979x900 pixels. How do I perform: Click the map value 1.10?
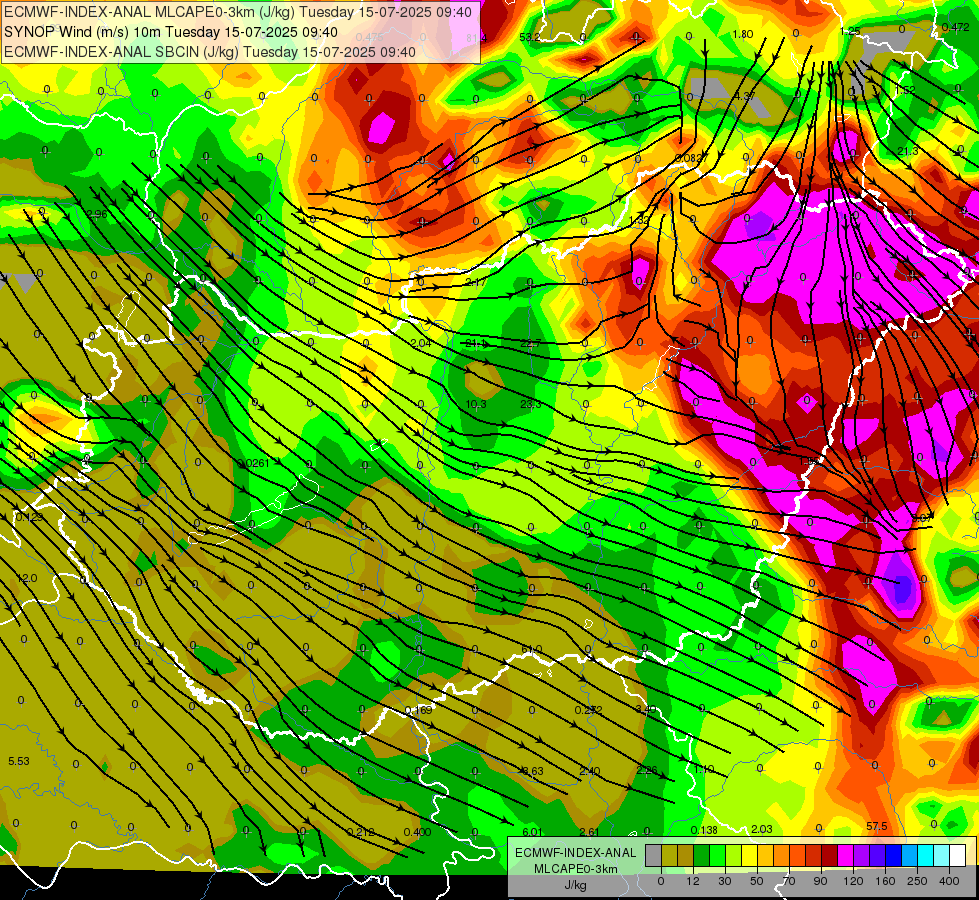coord(704,769)
